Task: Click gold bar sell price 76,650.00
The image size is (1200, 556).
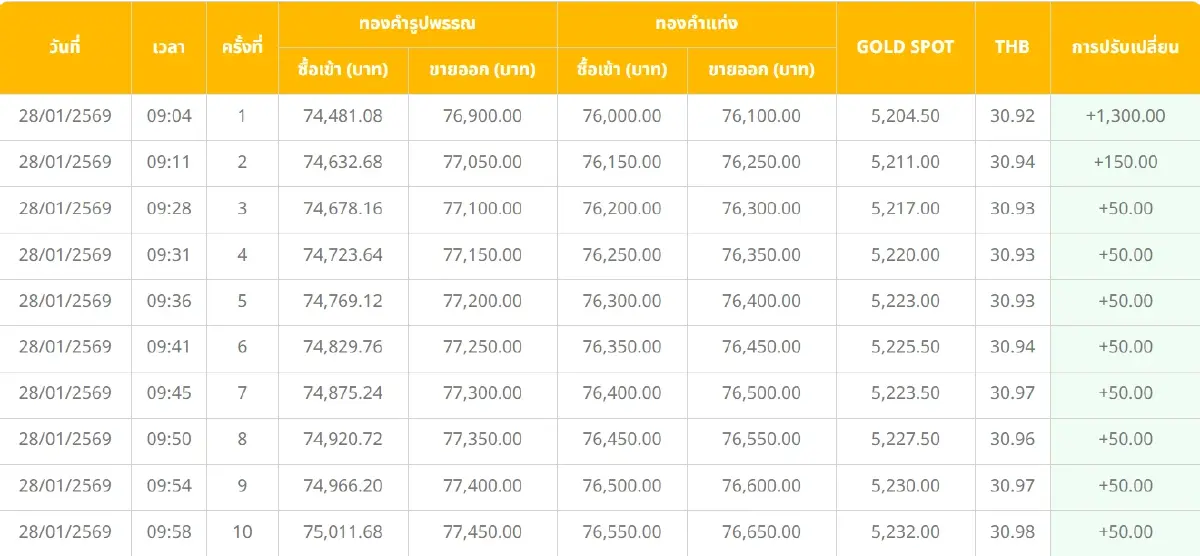Action: coord(761,532)
